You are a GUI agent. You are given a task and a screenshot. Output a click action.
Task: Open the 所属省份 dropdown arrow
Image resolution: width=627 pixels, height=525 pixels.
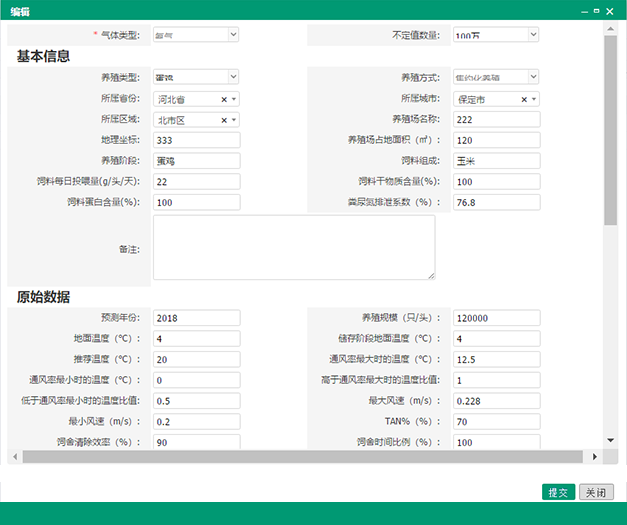pyautogui.click(x=234, y=100)
